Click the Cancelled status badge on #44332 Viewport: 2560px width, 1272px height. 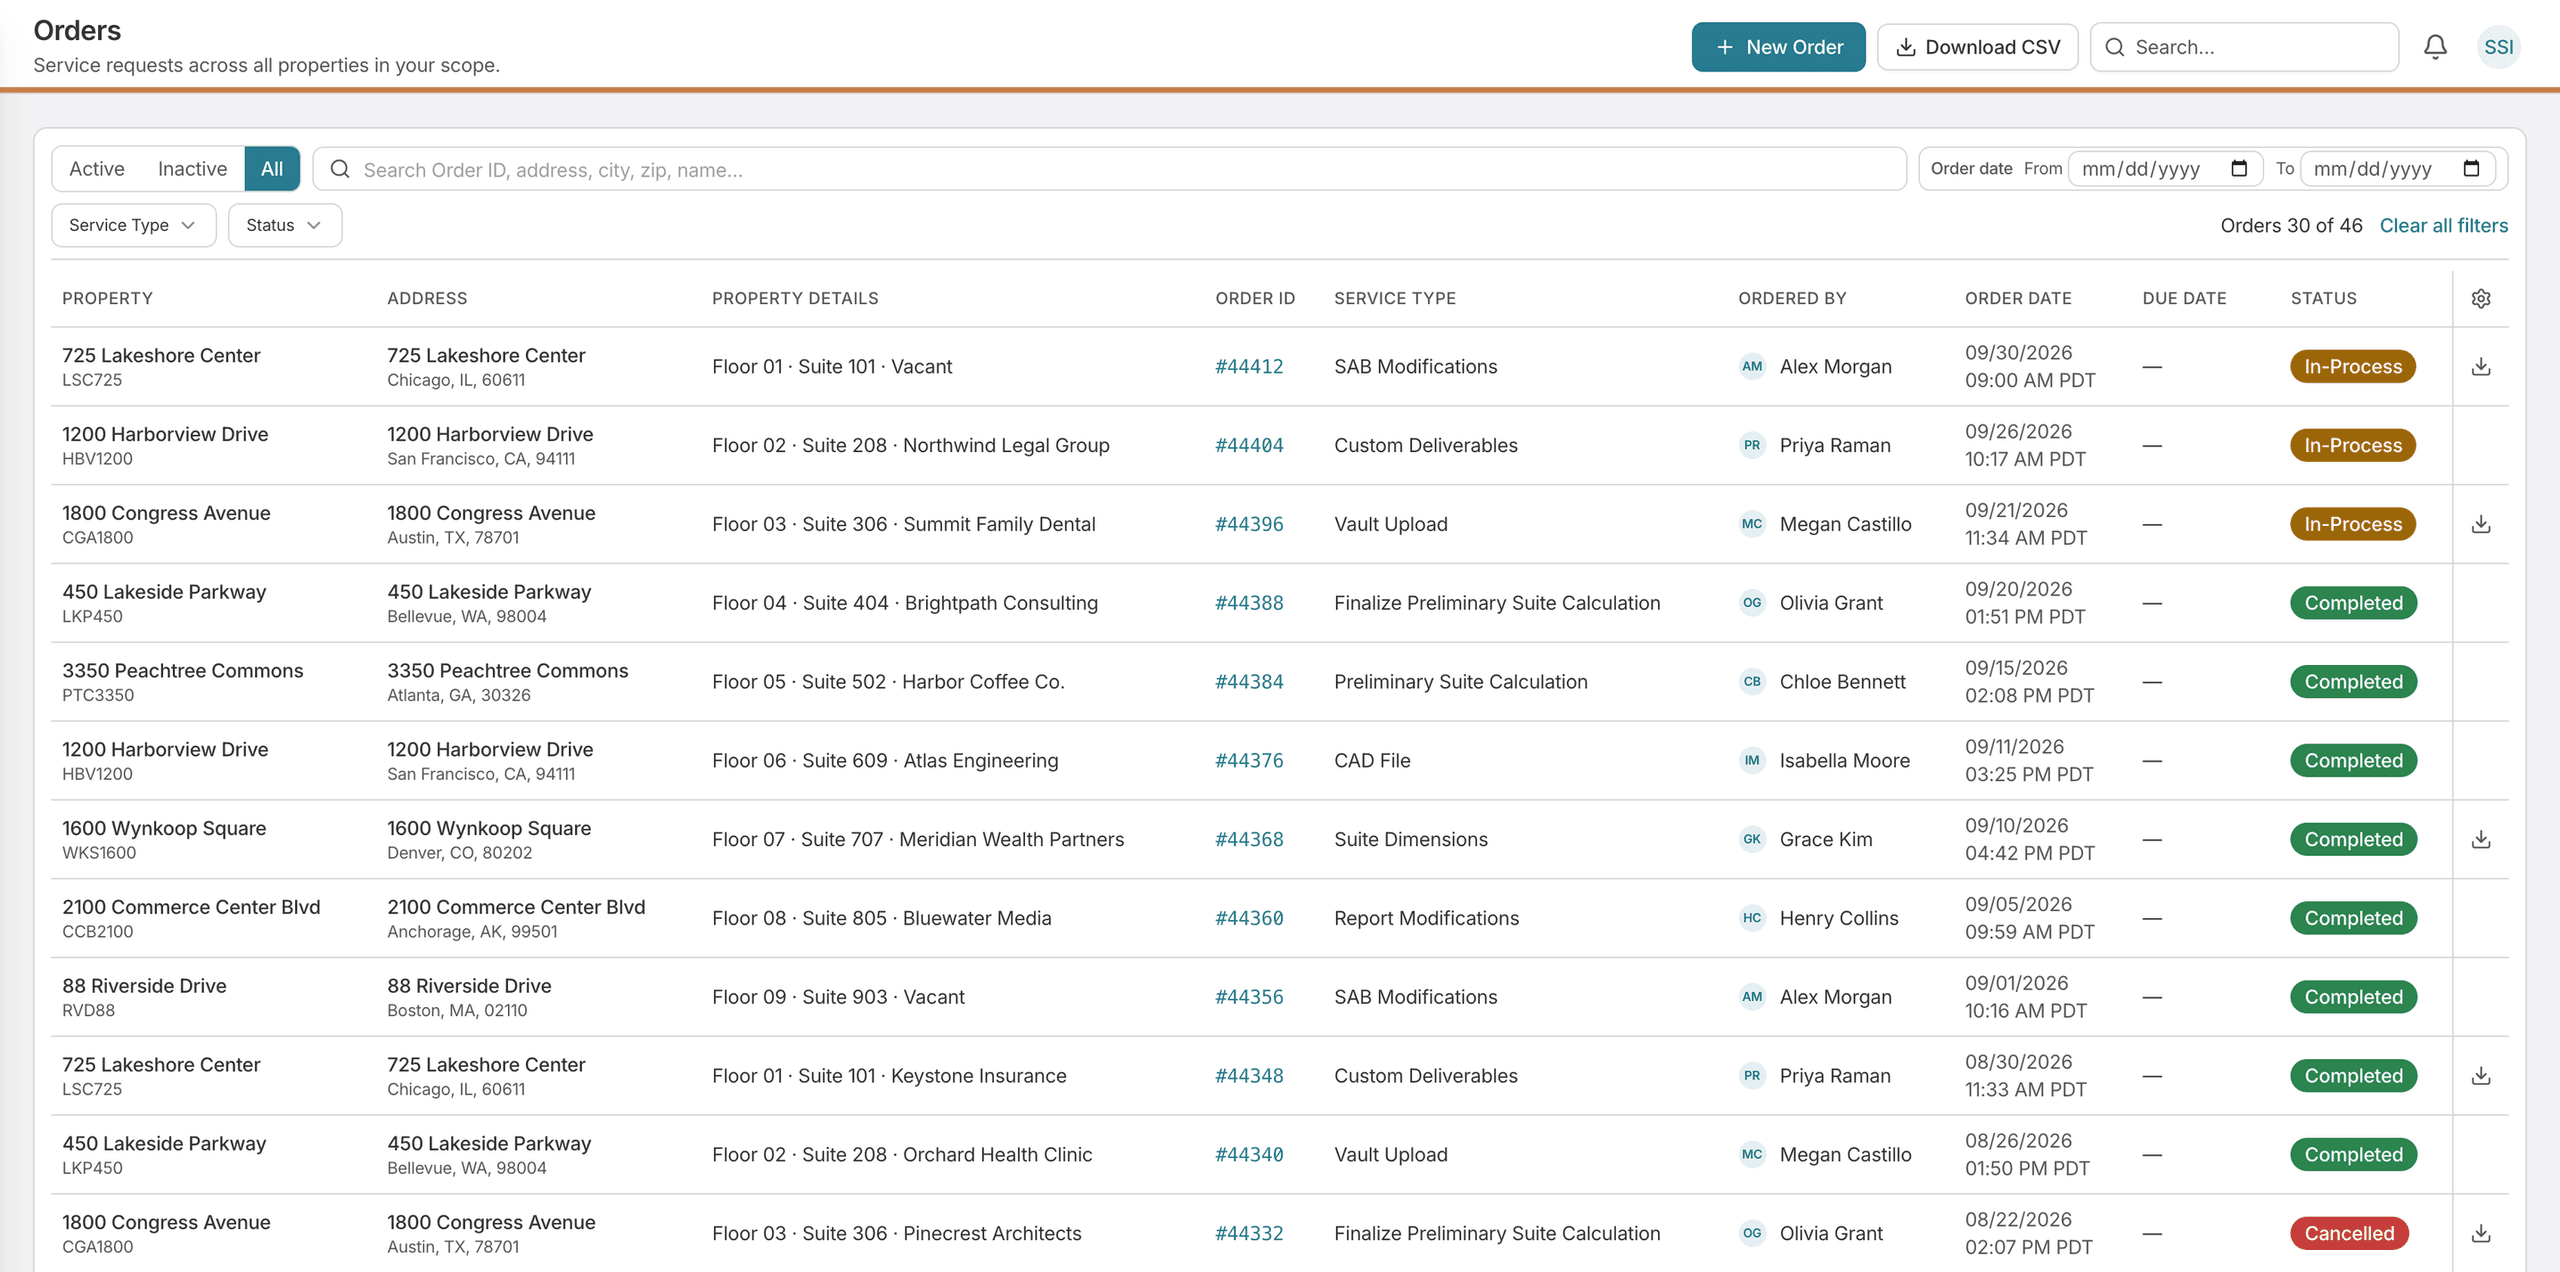coord(2349,1233)
